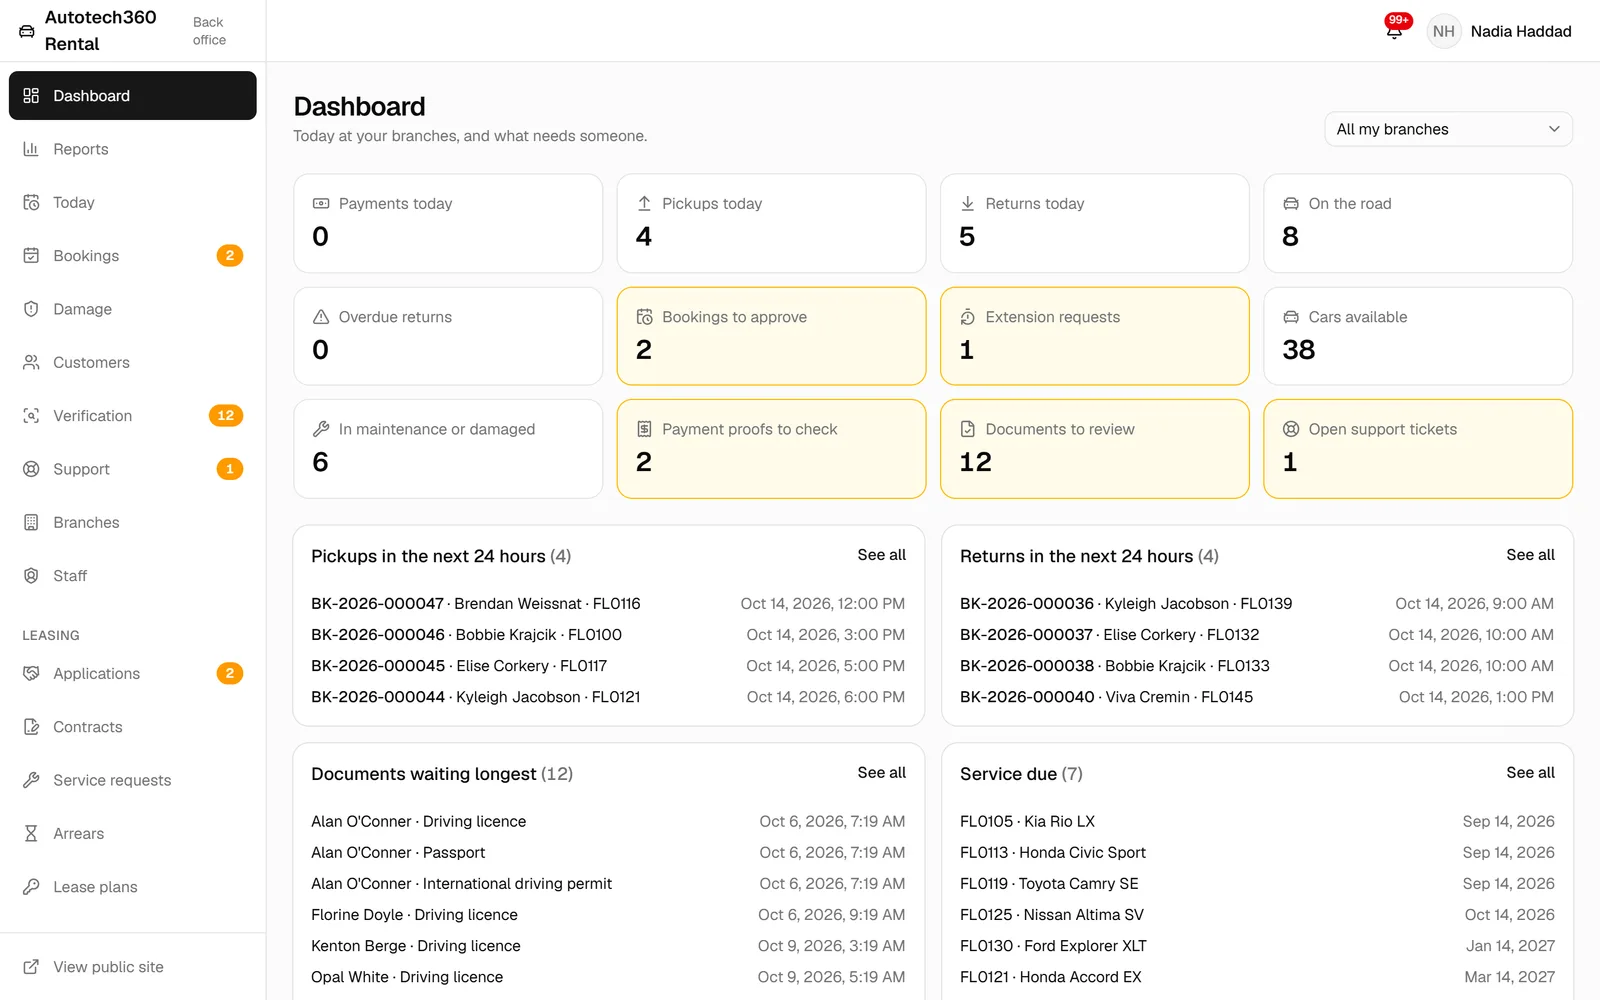Open Bookings in the sidebar

[133, 256]
